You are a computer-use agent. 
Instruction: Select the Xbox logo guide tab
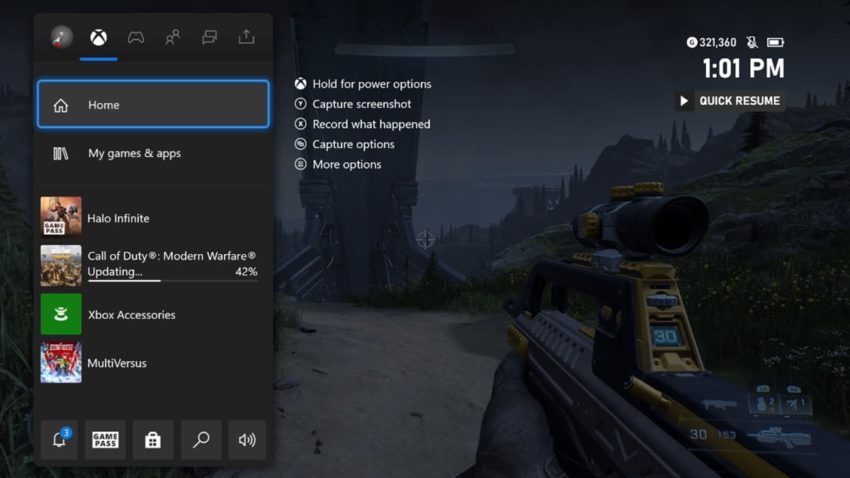pos(98,37)
